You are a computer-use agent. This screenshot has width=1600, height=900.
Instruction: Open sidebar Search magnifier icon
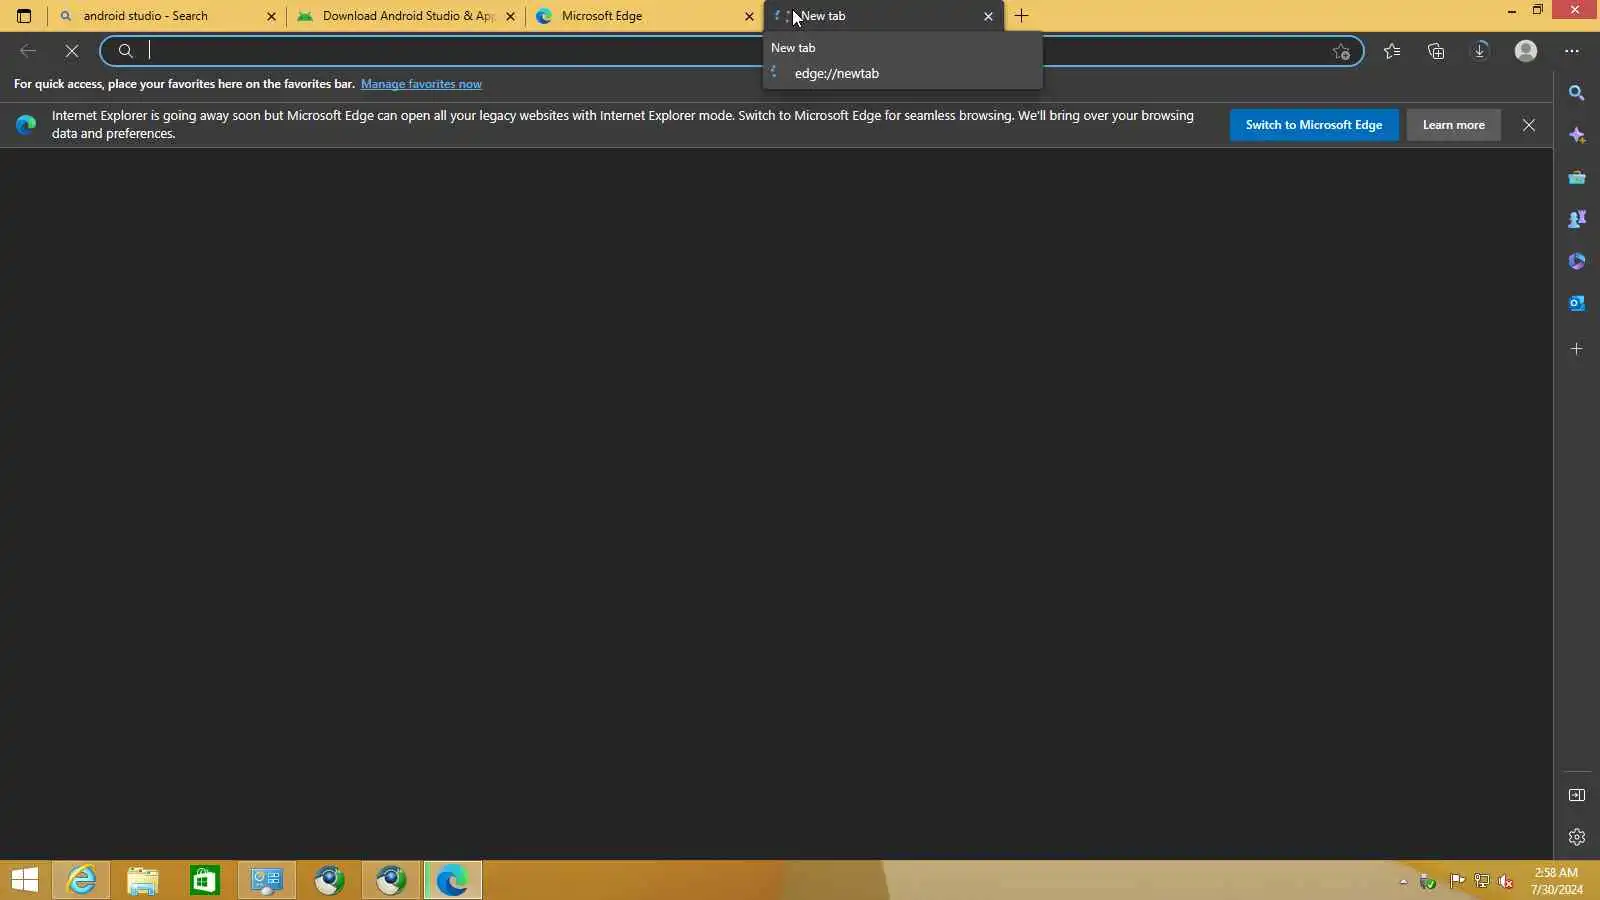[1577, 93]
